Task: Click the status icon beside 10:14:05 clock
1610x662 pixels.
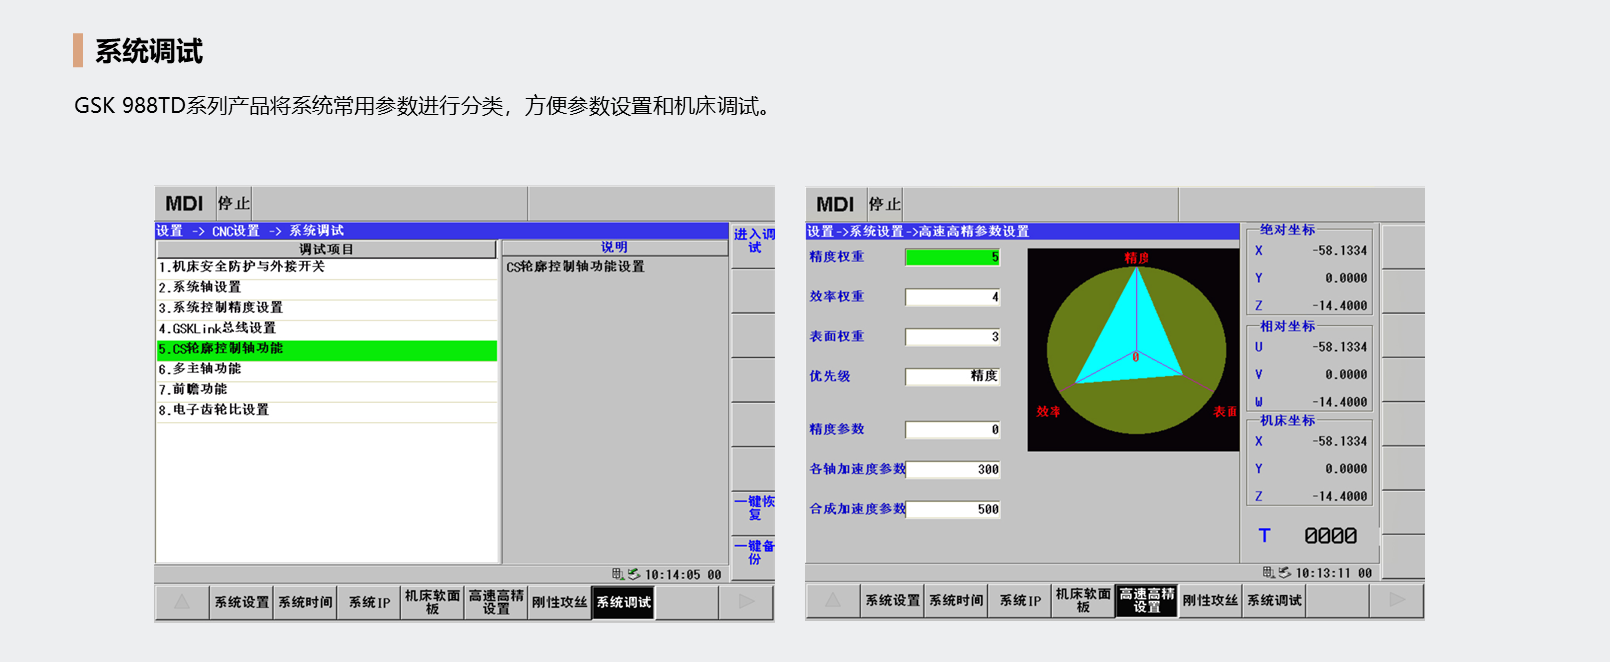Action: click(x=626, y=574)
